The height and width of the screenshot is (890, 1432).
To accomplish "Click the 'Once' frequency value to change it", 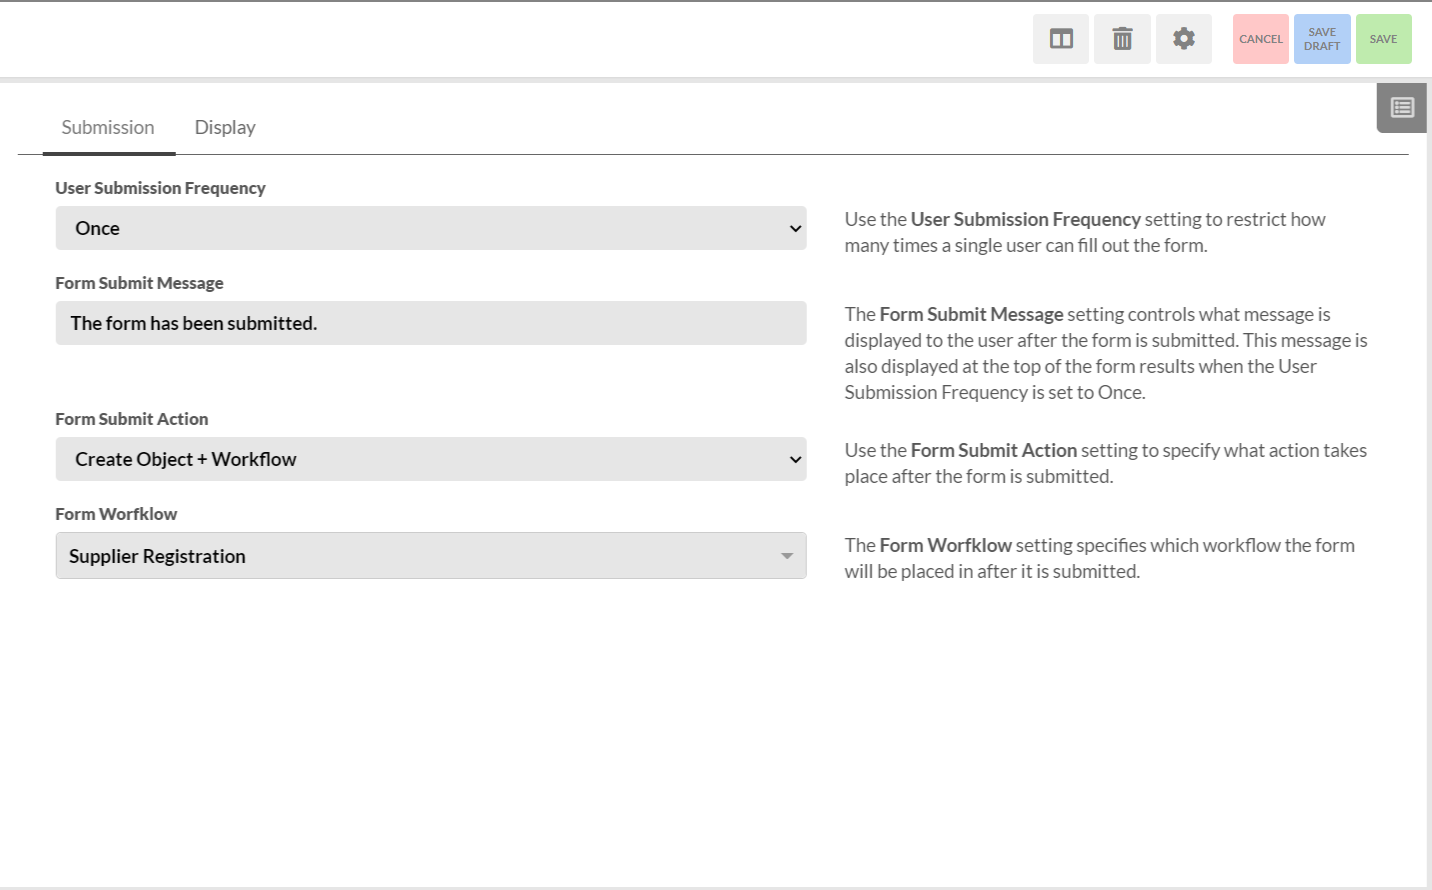I will pos(95,228).
